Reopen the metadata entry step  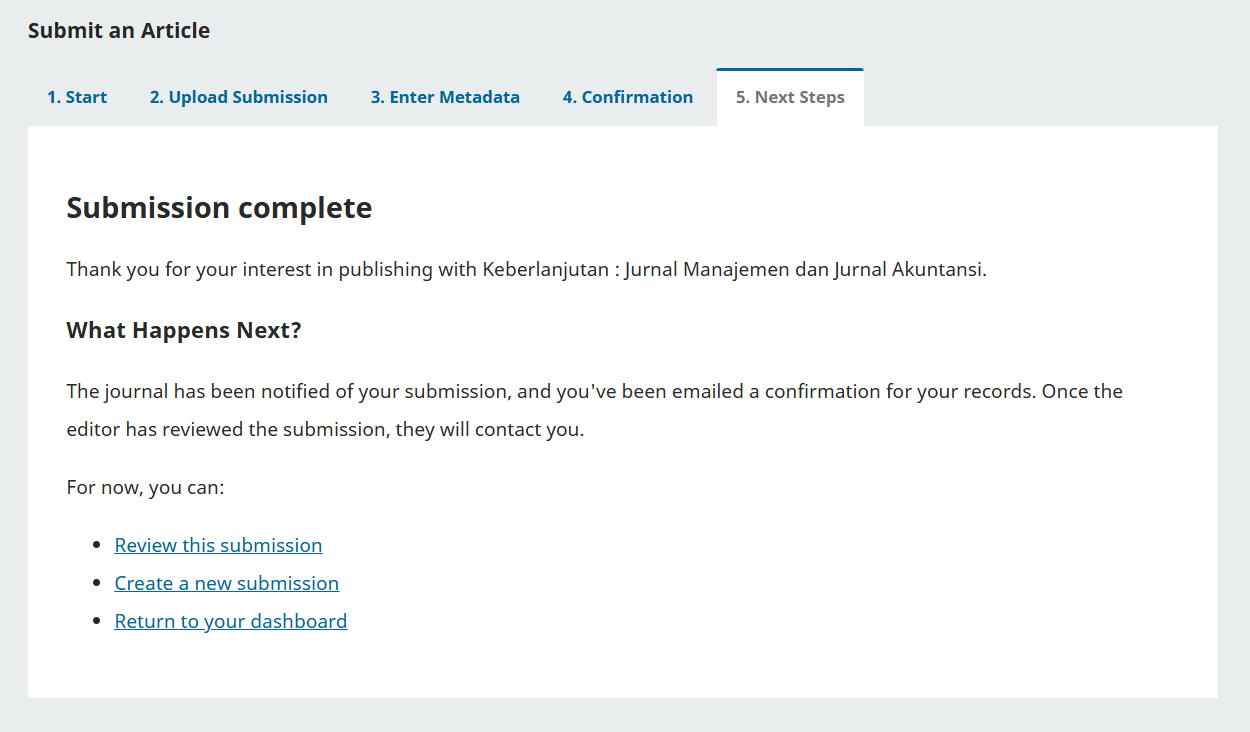pos(445,96)
